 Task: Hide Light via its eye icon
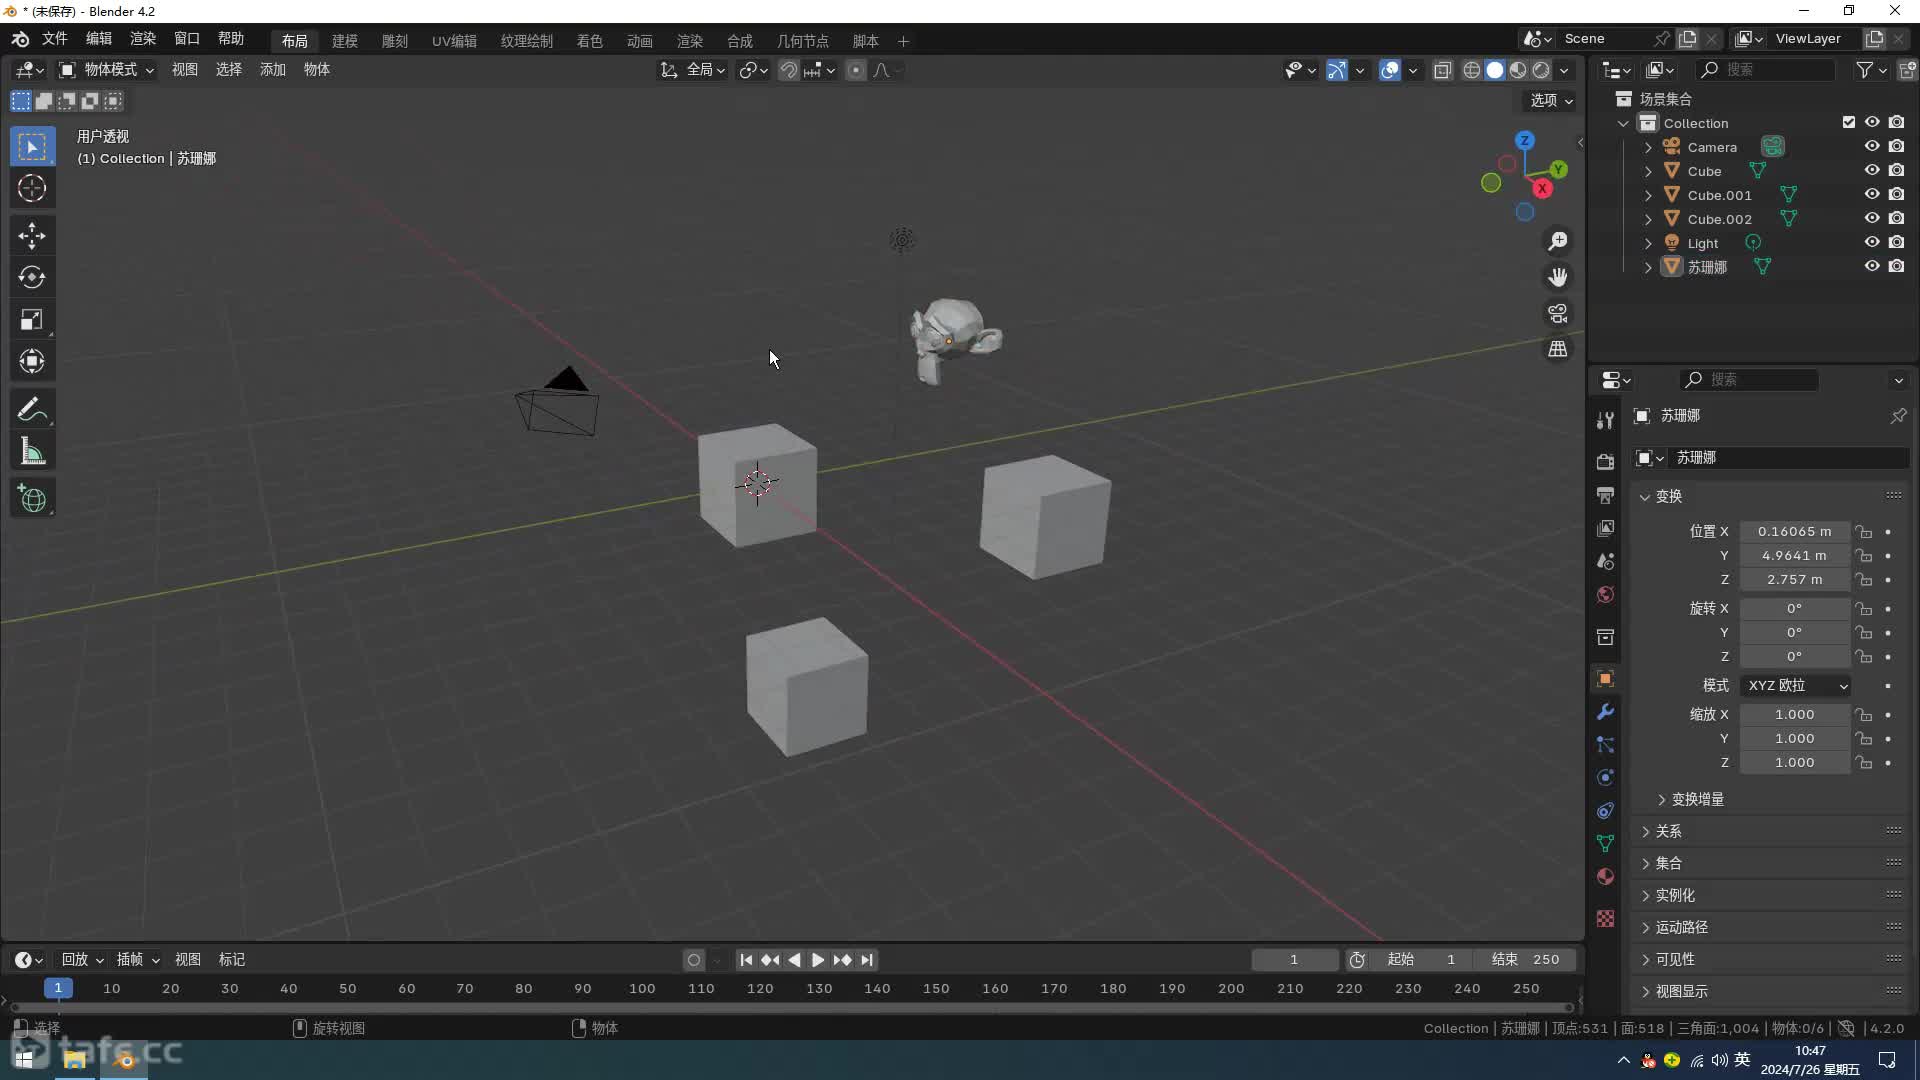tap(1872, 243)
